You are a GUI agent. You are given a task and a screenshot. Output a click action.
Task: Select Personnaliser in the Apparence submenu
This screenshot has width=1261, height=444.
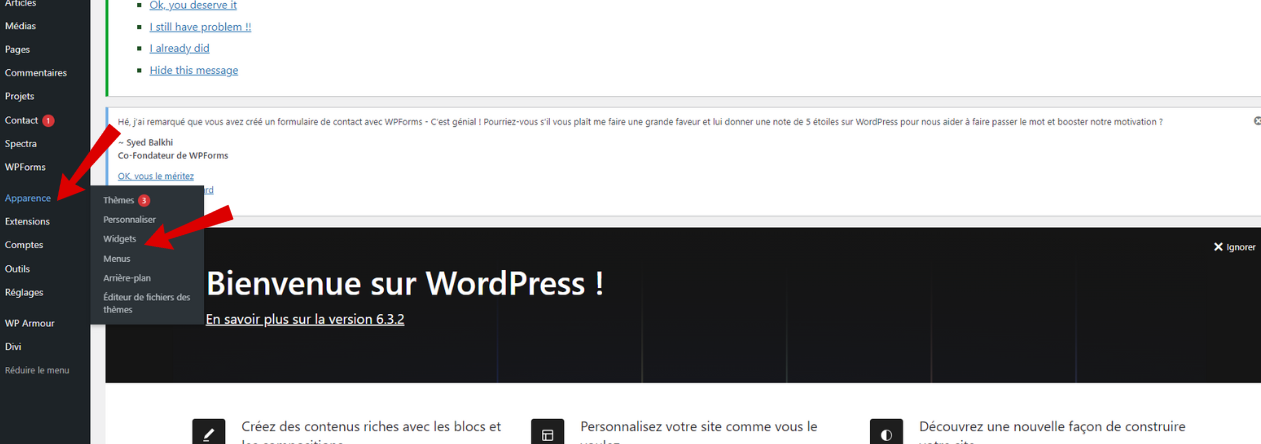(x=130, y=219)
